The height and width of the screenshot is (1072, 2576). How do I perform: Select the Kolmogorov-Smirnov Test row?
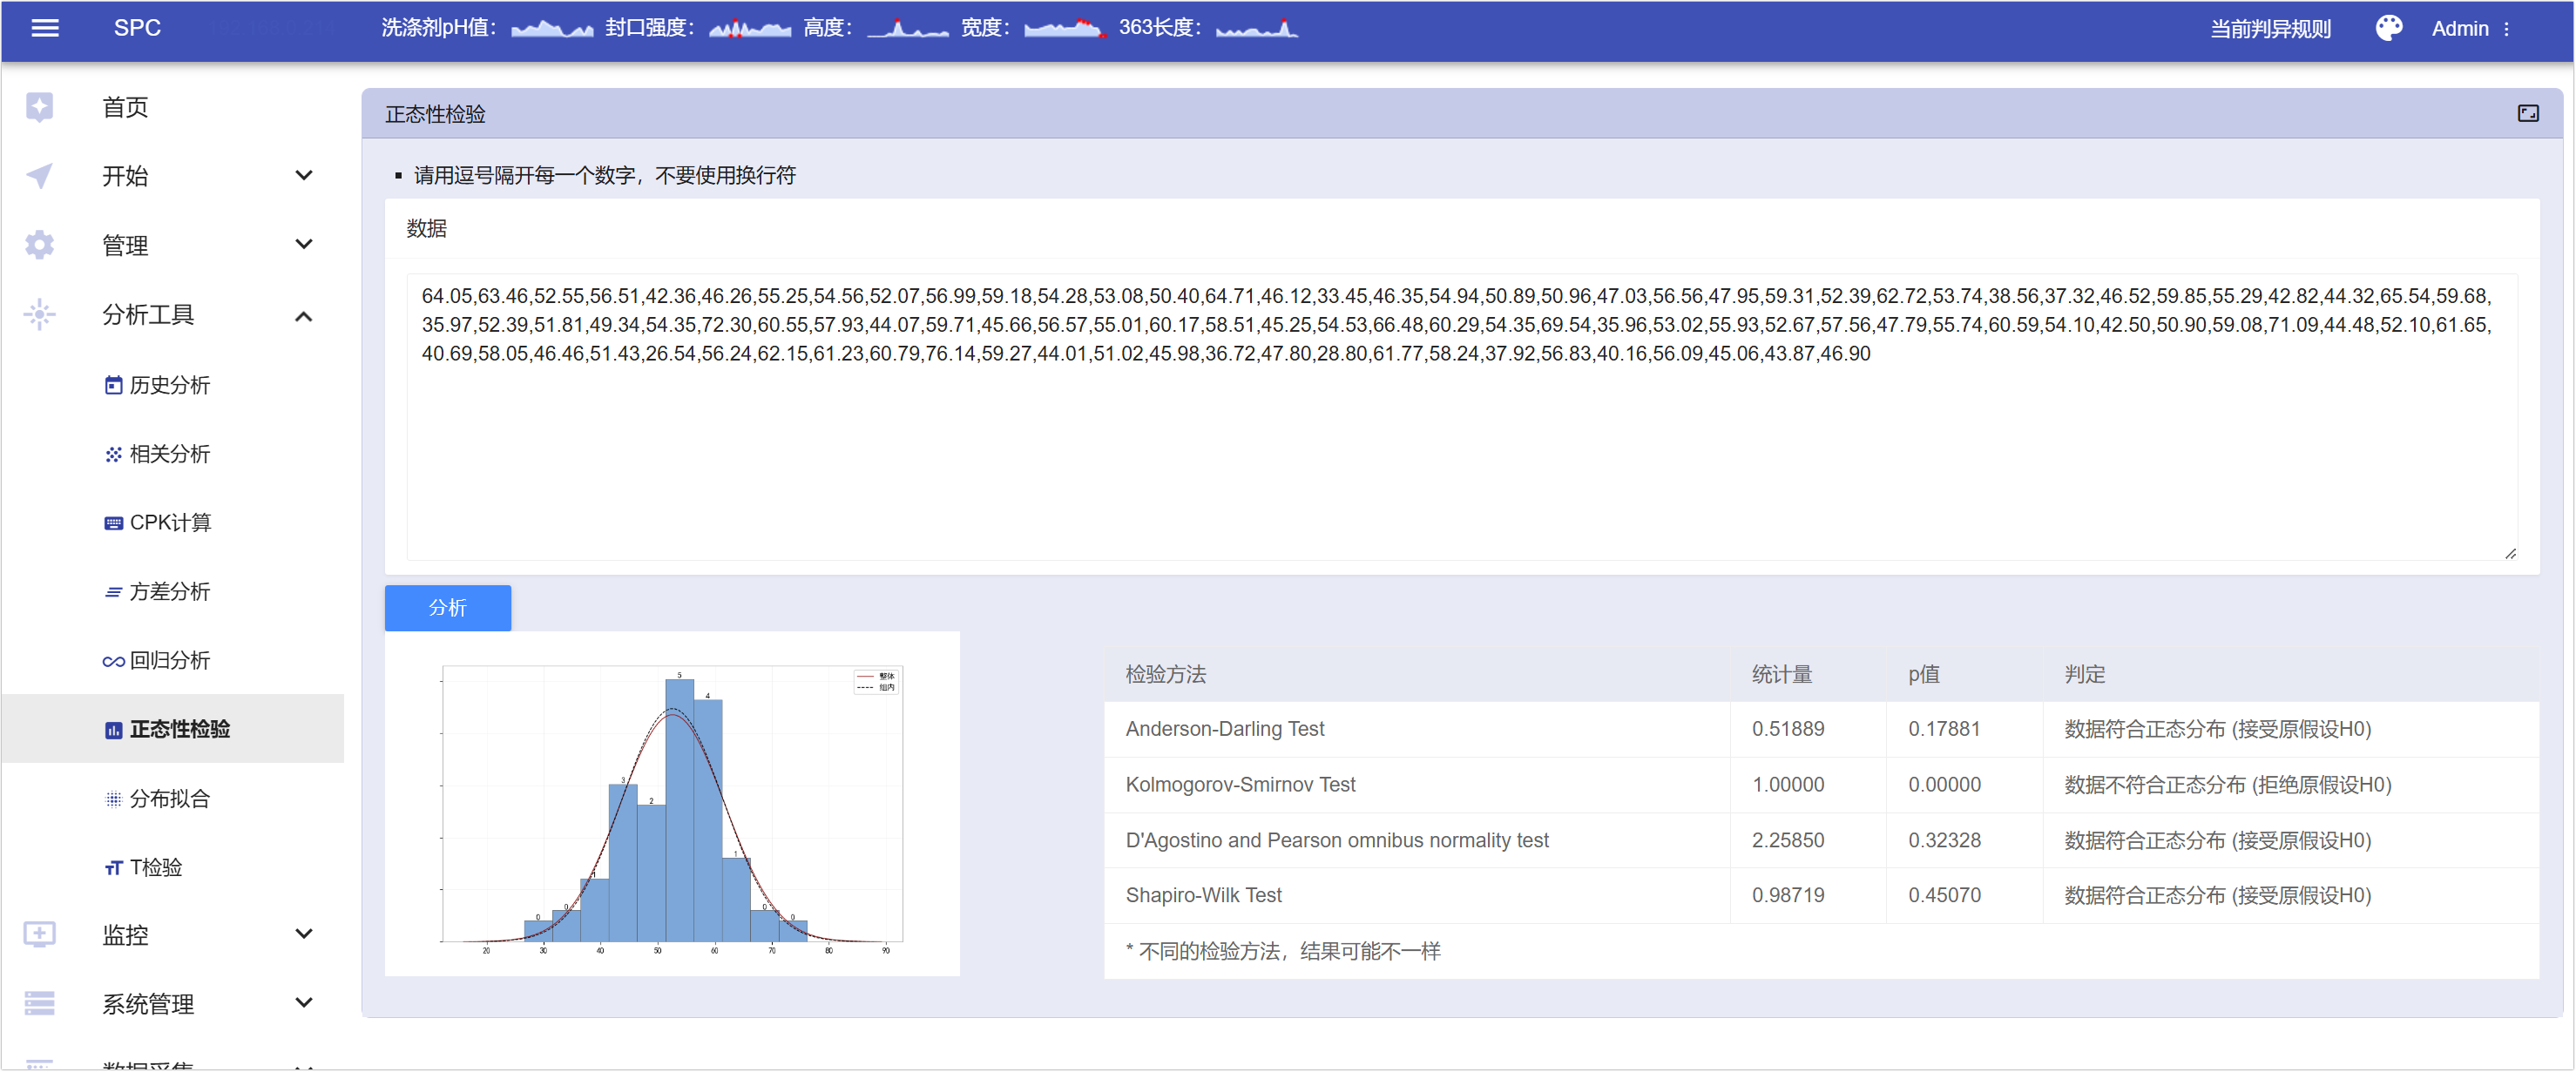[x=1821, y=785]
